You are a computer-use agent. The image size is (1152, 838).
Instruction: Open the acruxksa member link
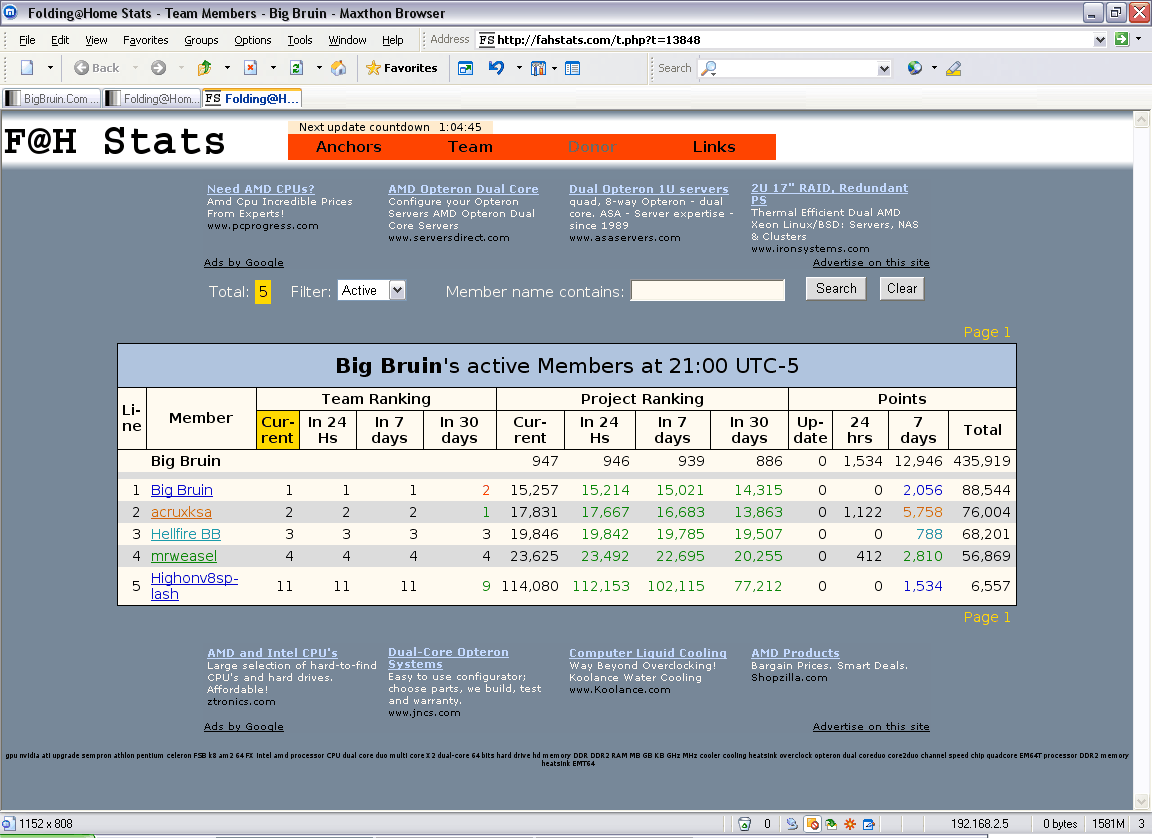pos(181,512)
